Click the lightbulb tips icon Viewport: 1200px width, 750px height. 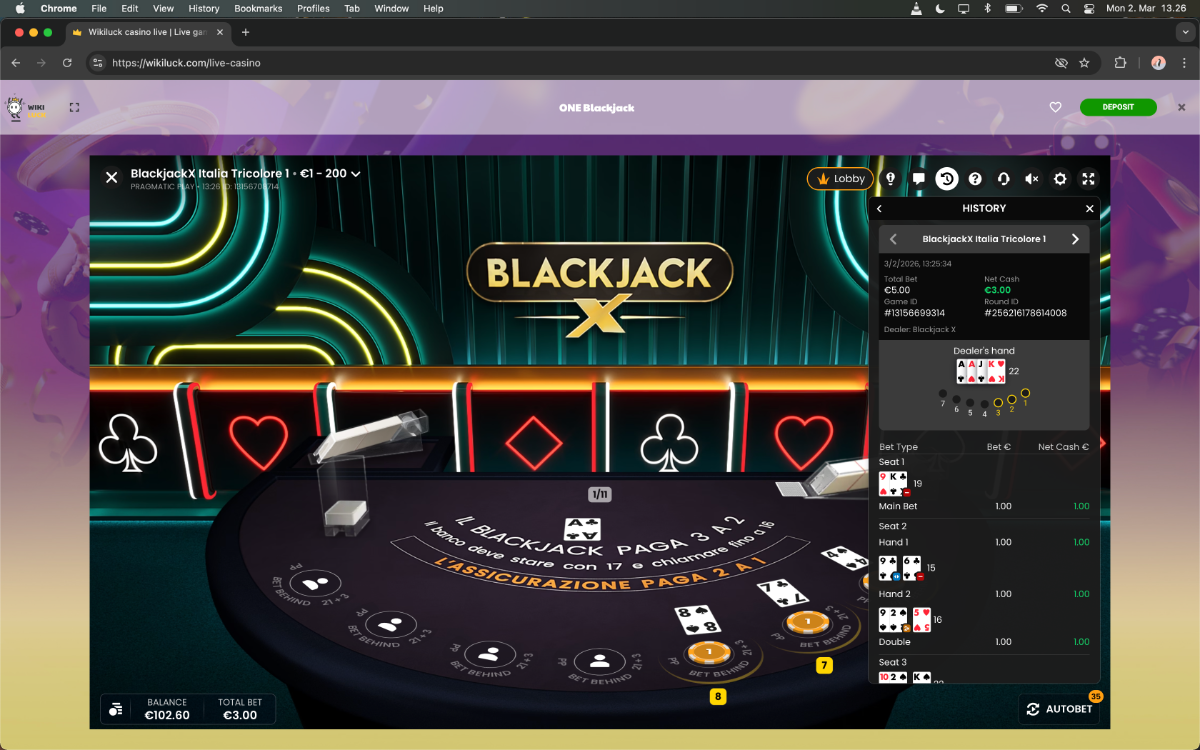(890, 179)
